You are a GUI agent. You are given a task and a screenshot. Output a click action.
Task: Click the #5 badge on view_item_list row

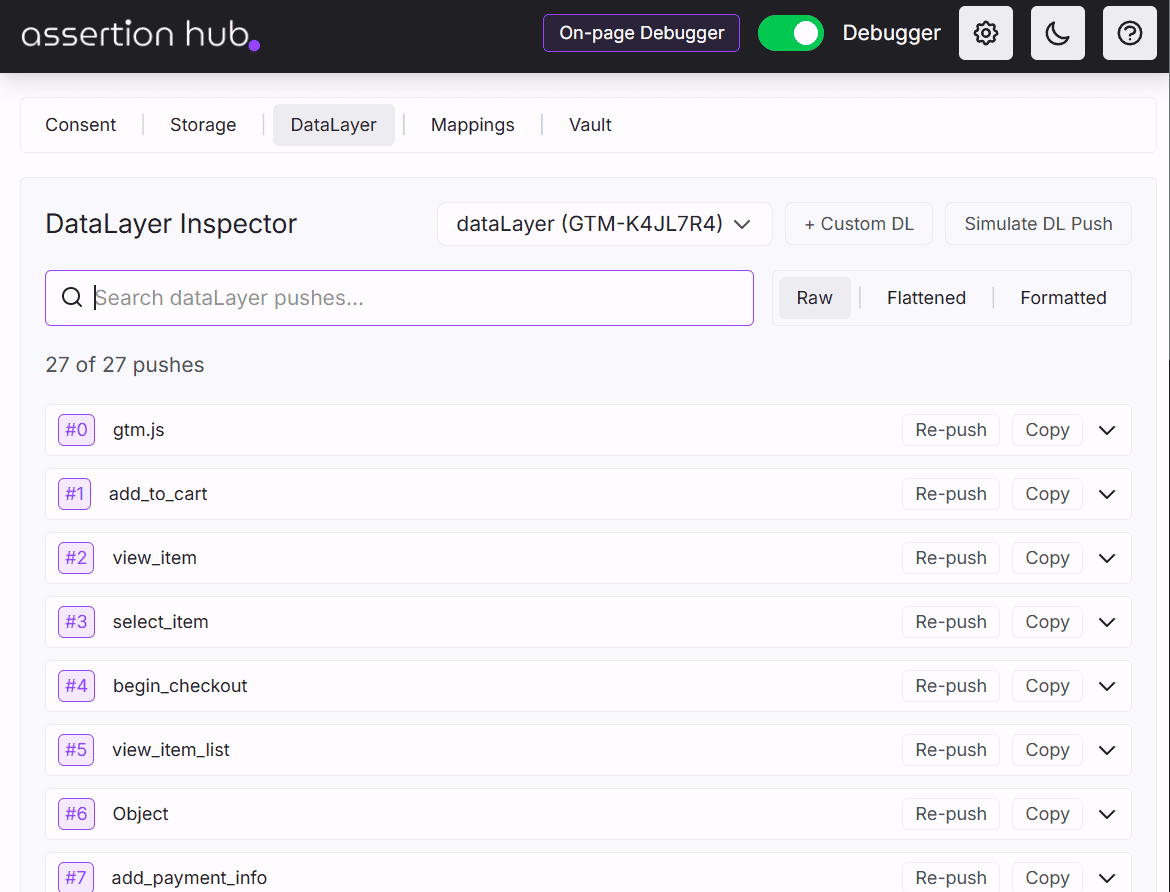click(76, 750)
